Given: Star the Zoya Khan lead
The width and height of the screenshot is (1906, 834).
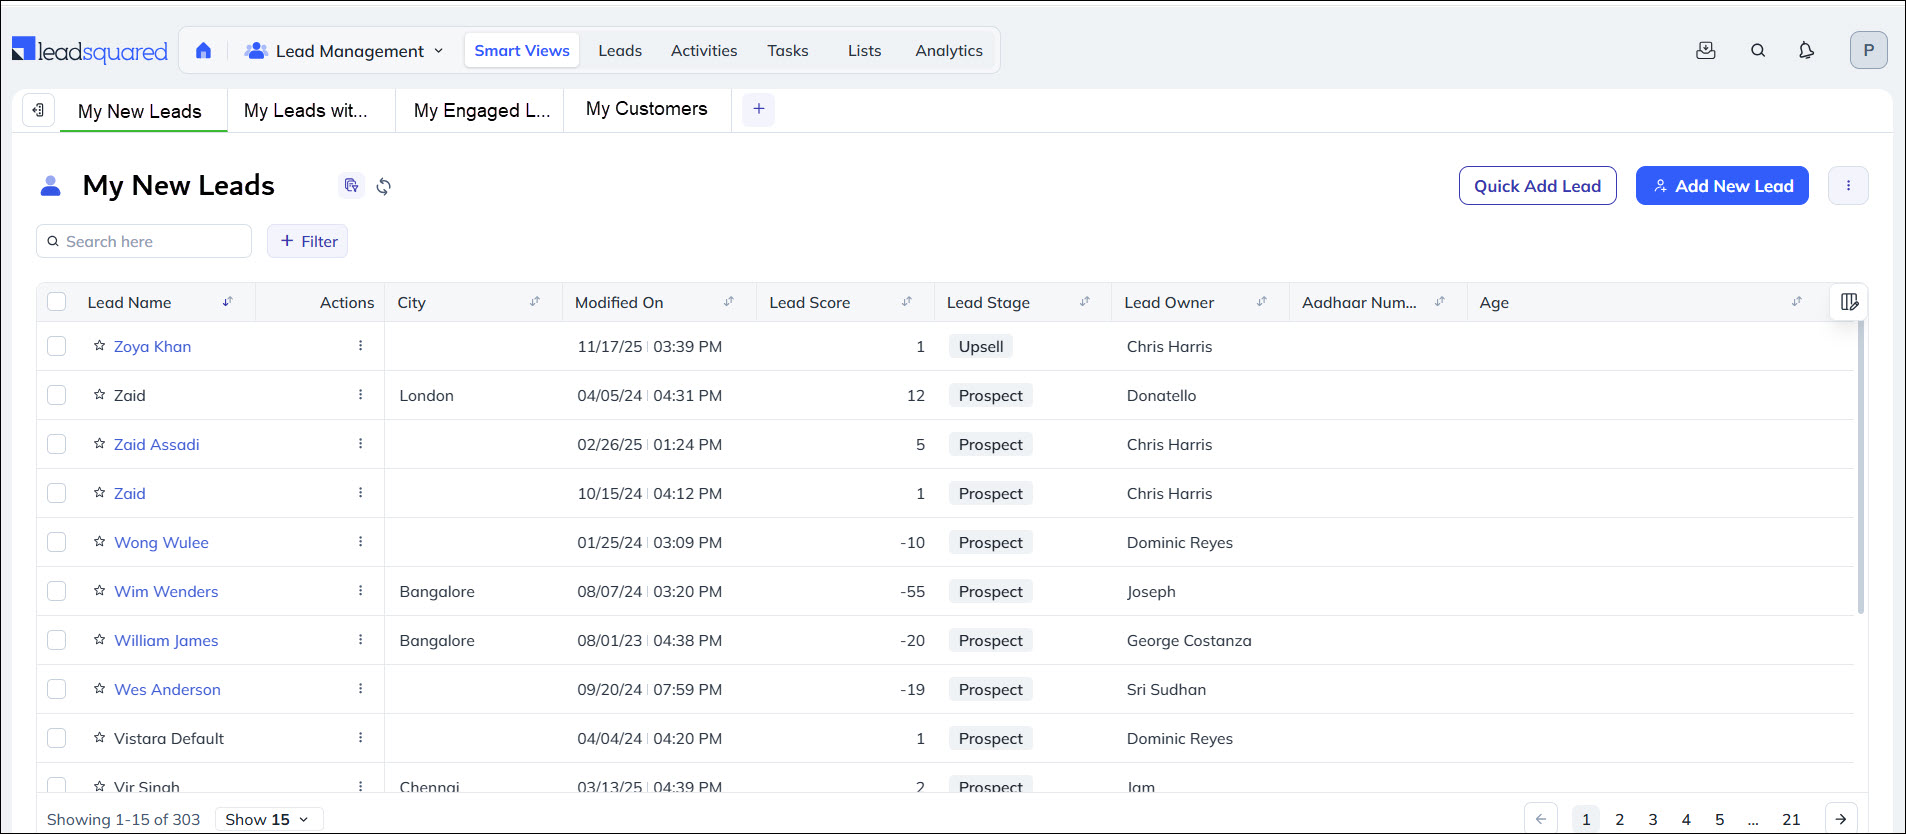Looking at the screenshot, I should point(100,346).
